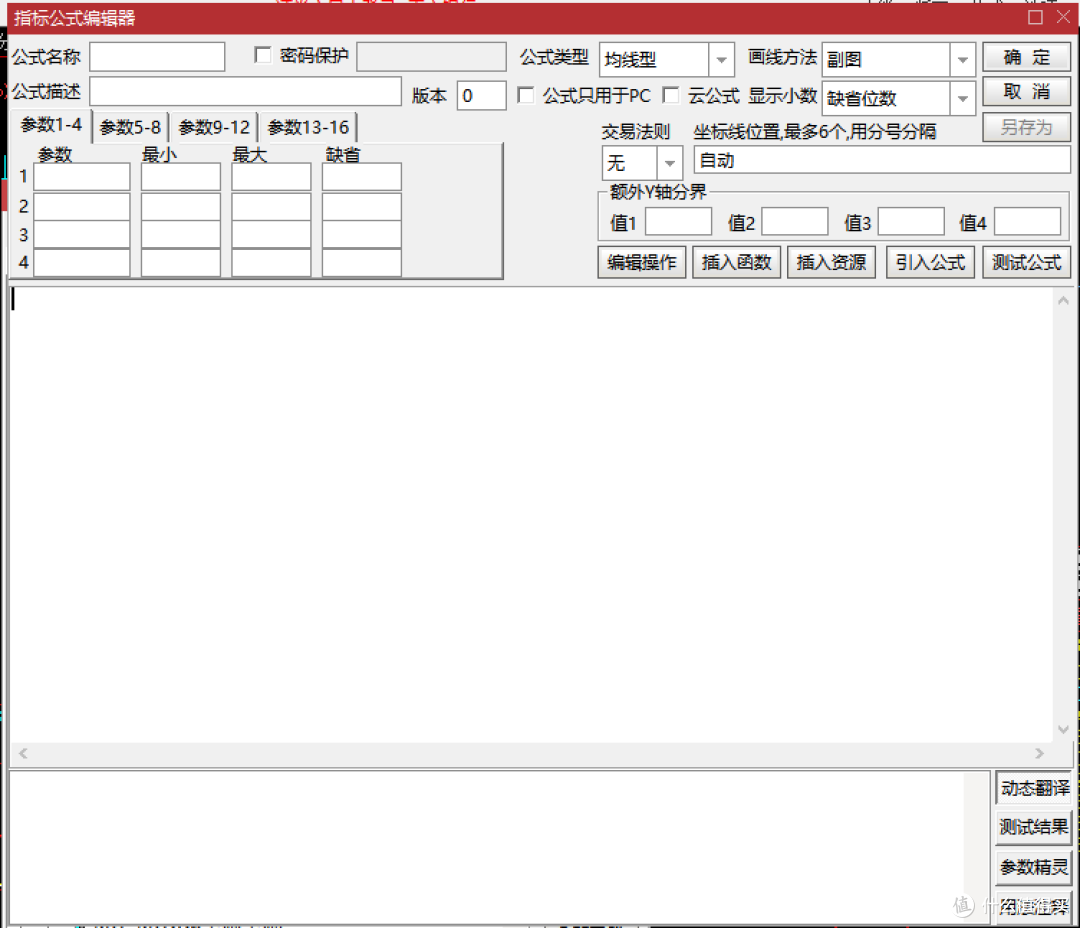The width and height of the screenshot is (1080, 928).
Task: Expand the 交易法则 dropdown
Action: tap(669, 163)
